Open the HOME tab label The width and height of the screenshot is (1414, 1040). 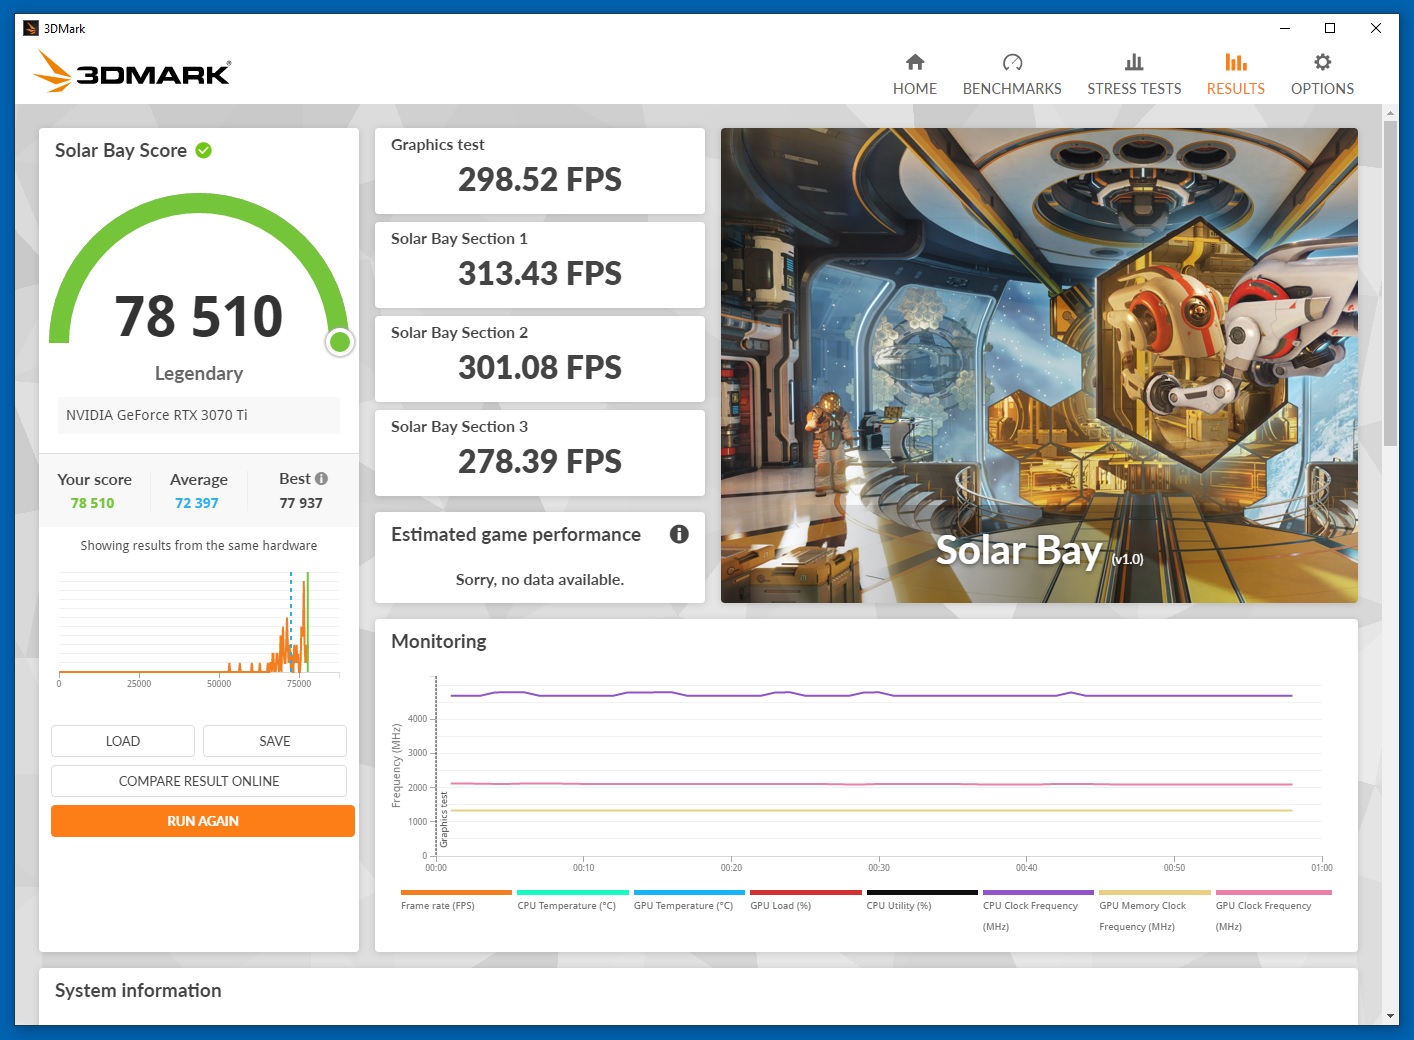915,88
